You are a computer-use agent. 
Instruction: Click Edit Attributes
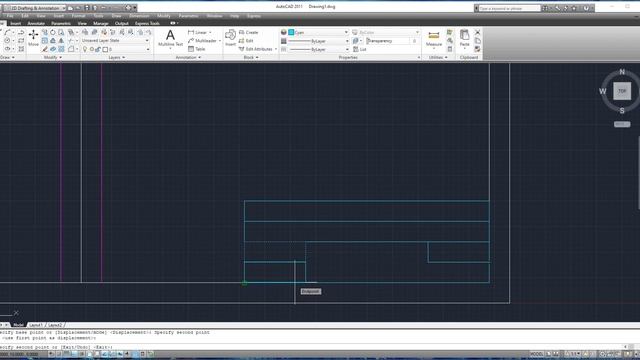point(256,49)
